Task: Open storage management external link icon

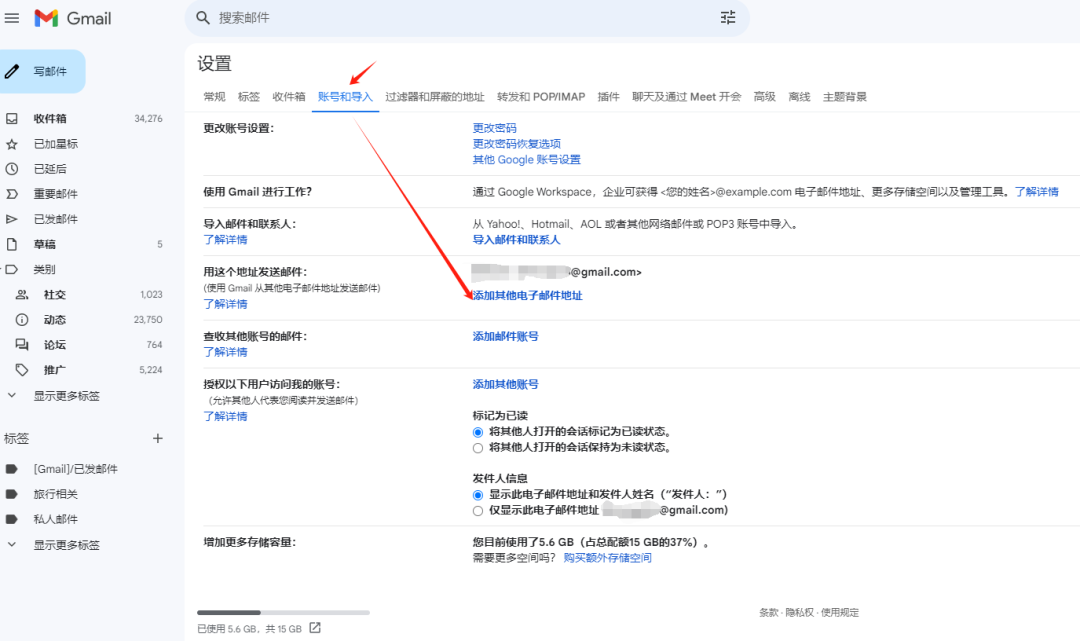Action: 315,628
